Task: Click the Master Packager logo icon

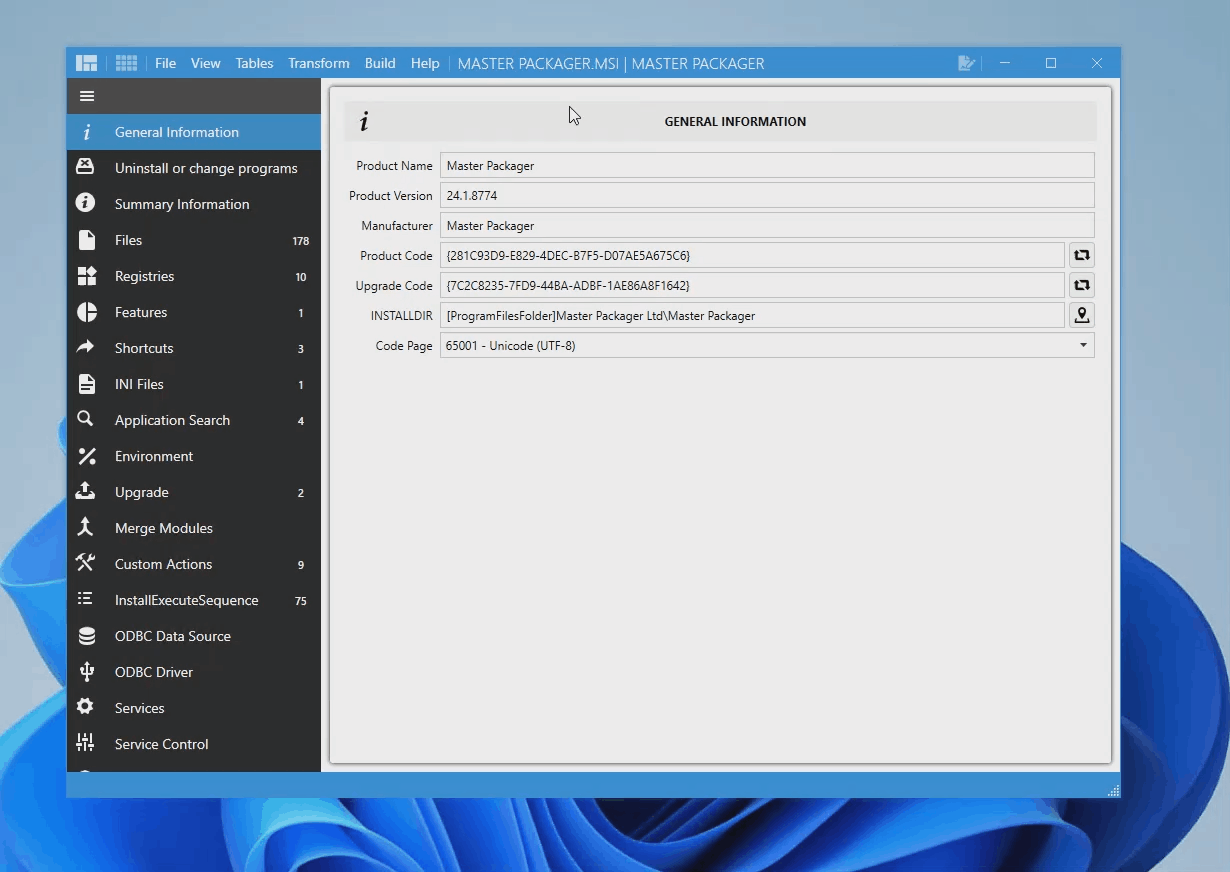Action: click(x=87, y=63)
